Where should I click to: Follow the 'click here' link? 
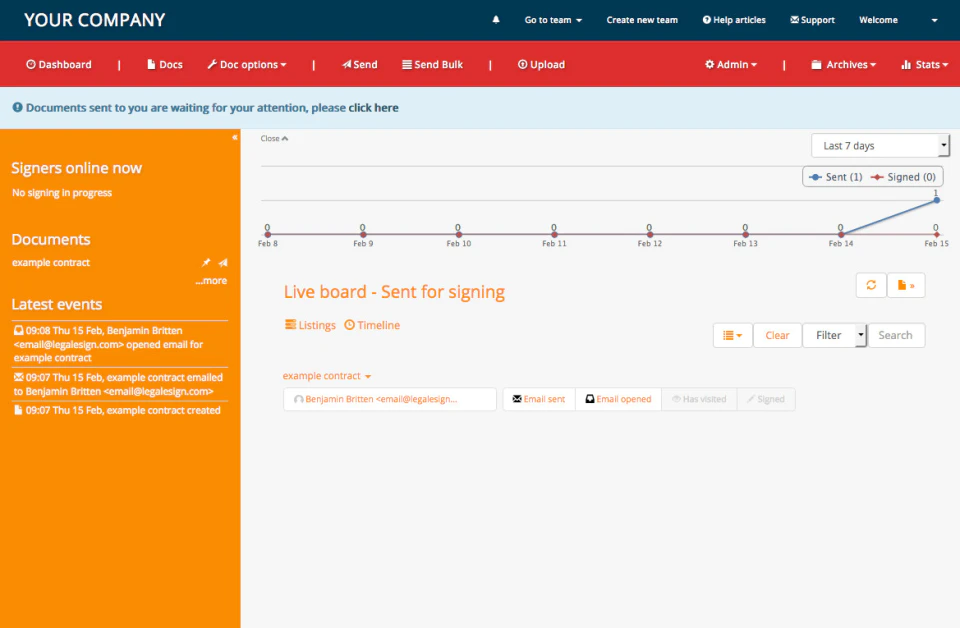click(373, 108)
